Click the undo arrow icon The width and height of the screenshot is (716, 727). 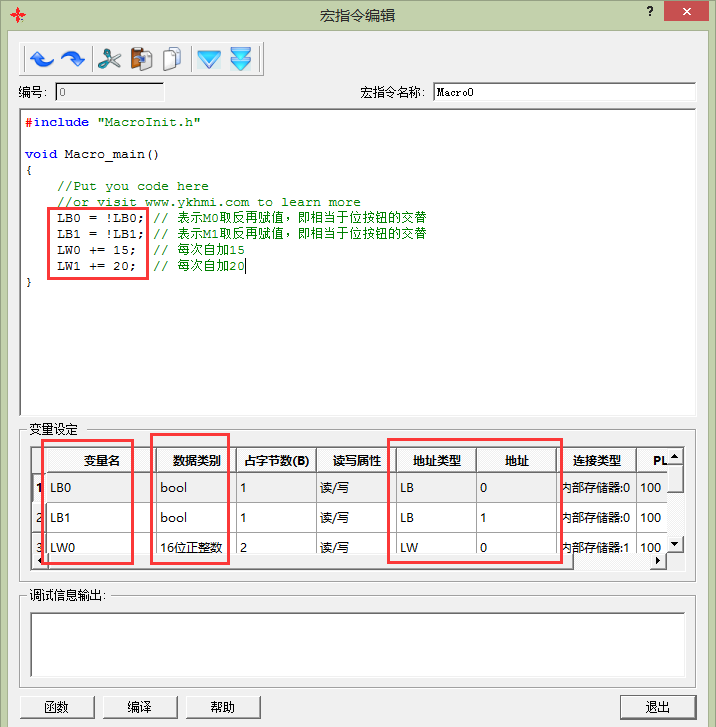click(x=41, y=58)
